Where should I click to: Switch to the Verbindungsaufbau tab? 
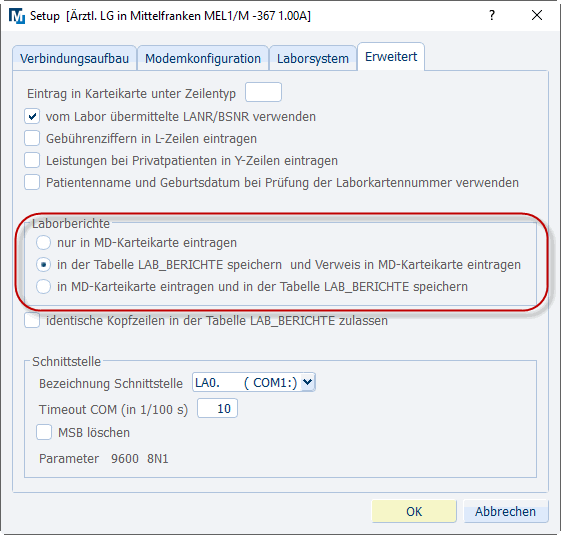74,58
